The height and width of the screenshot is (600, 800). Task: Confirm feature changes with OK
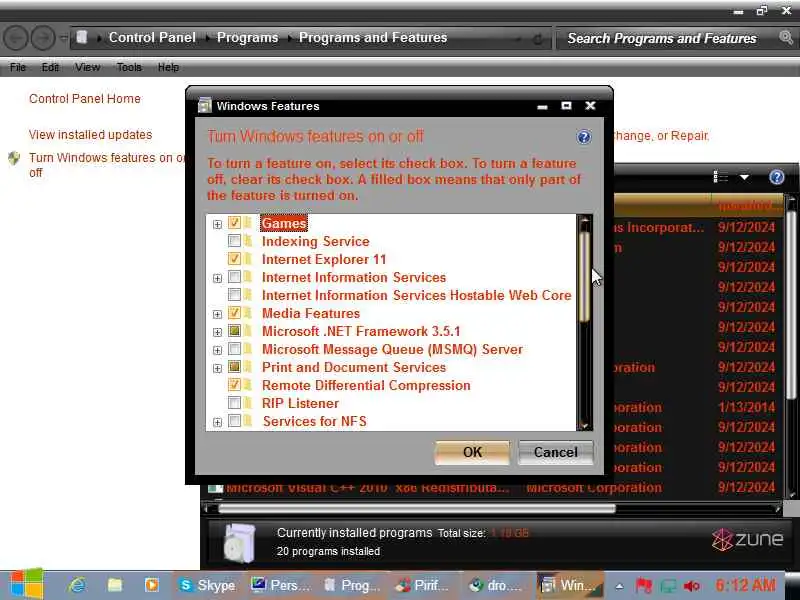coord(472,452)
